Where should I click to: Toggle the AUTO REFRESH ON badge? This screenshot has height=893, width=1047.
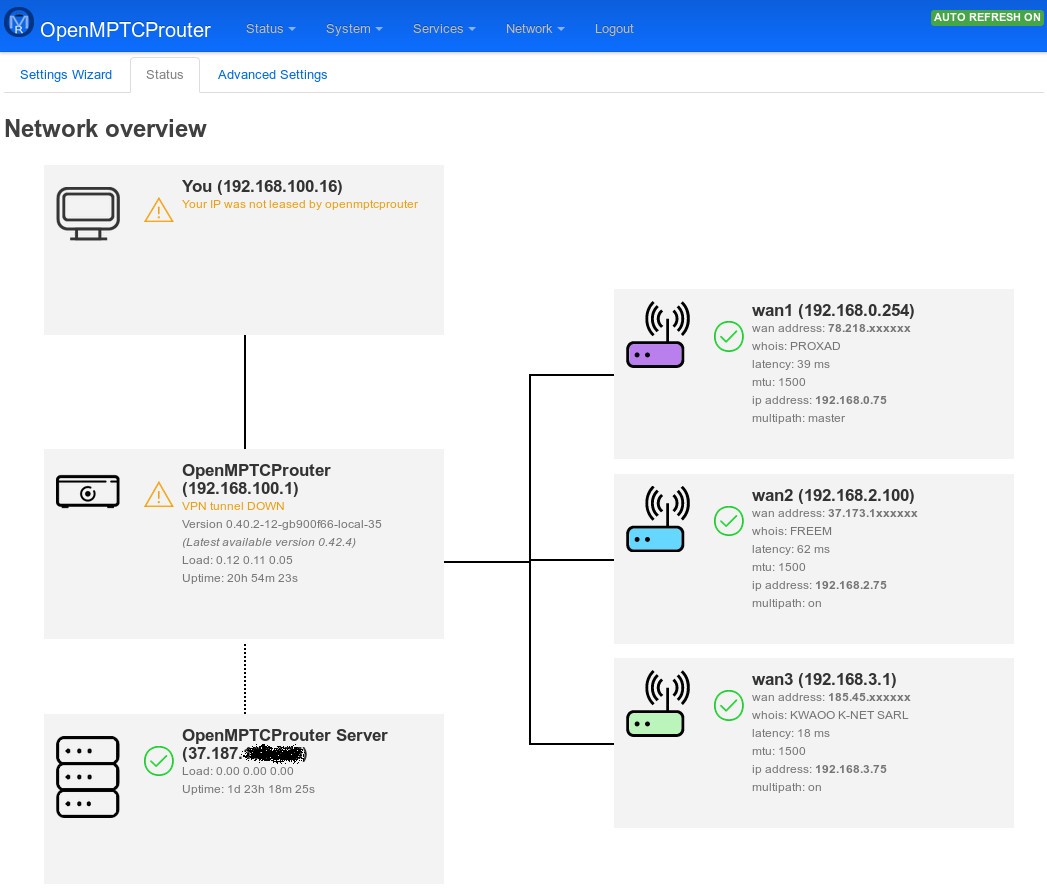(x=986, y=17)
